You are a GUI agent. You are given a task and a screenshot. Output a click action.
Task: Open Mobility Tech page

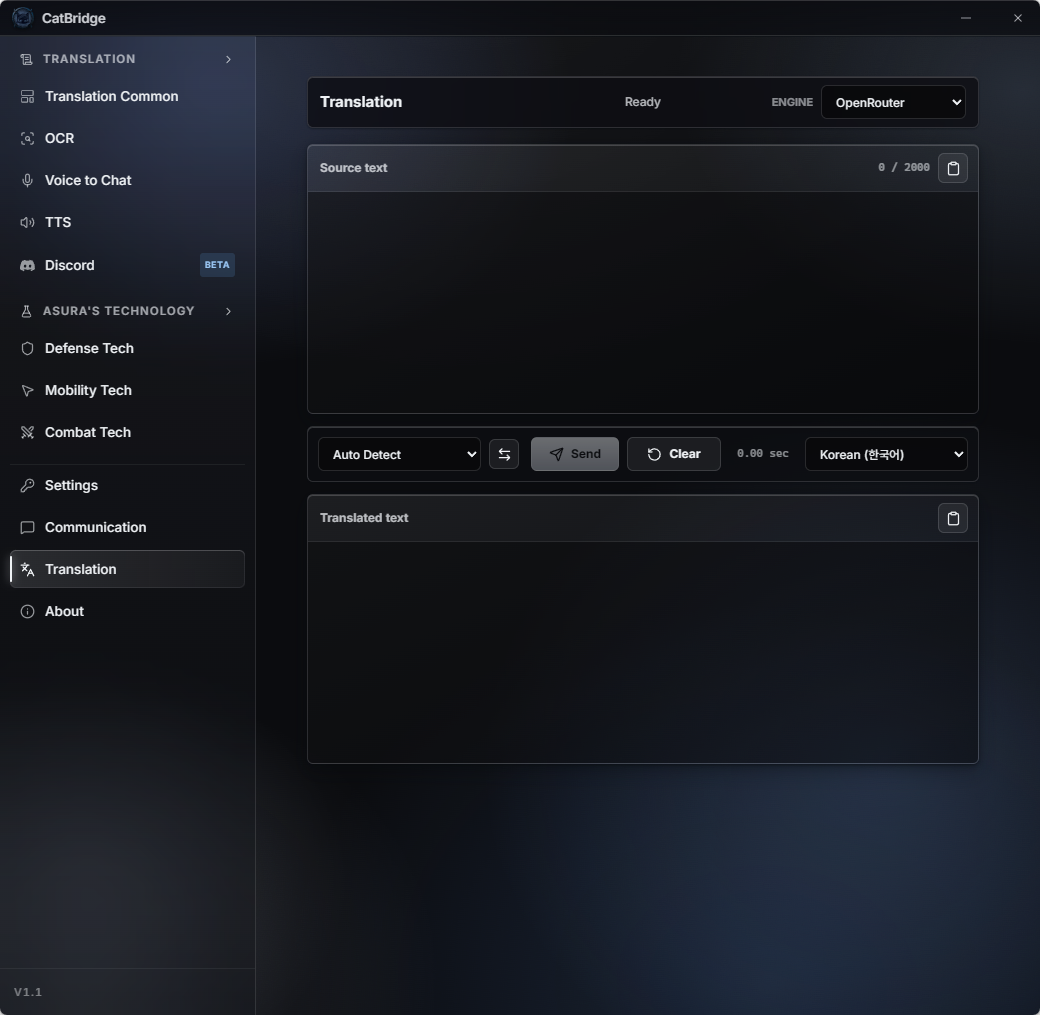click(127, 391)
